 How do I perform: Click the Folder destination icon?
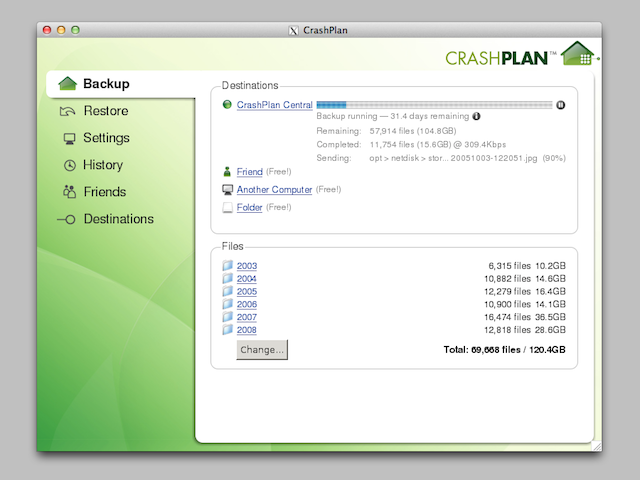pyautogui.click(x=227, y=207)
